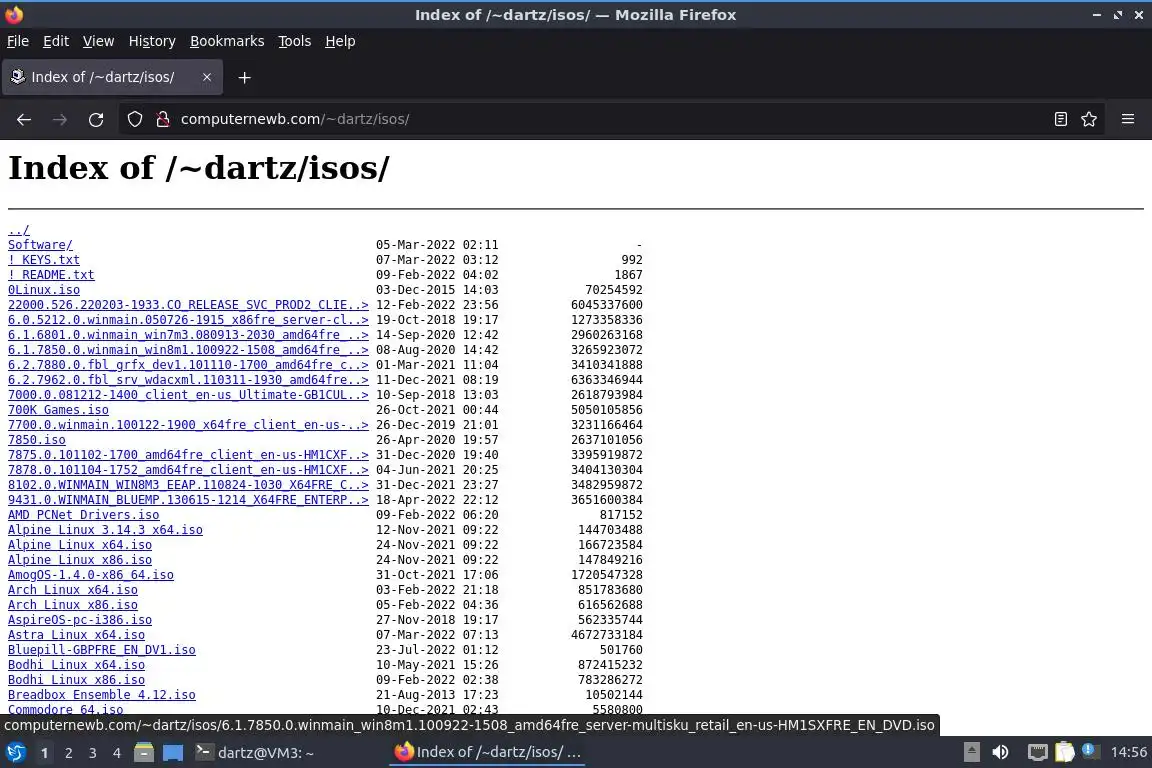This screenshot has height=768, width=1152.
Task: Bookmark this page with the star icon
Action: tap(1089, 119)
